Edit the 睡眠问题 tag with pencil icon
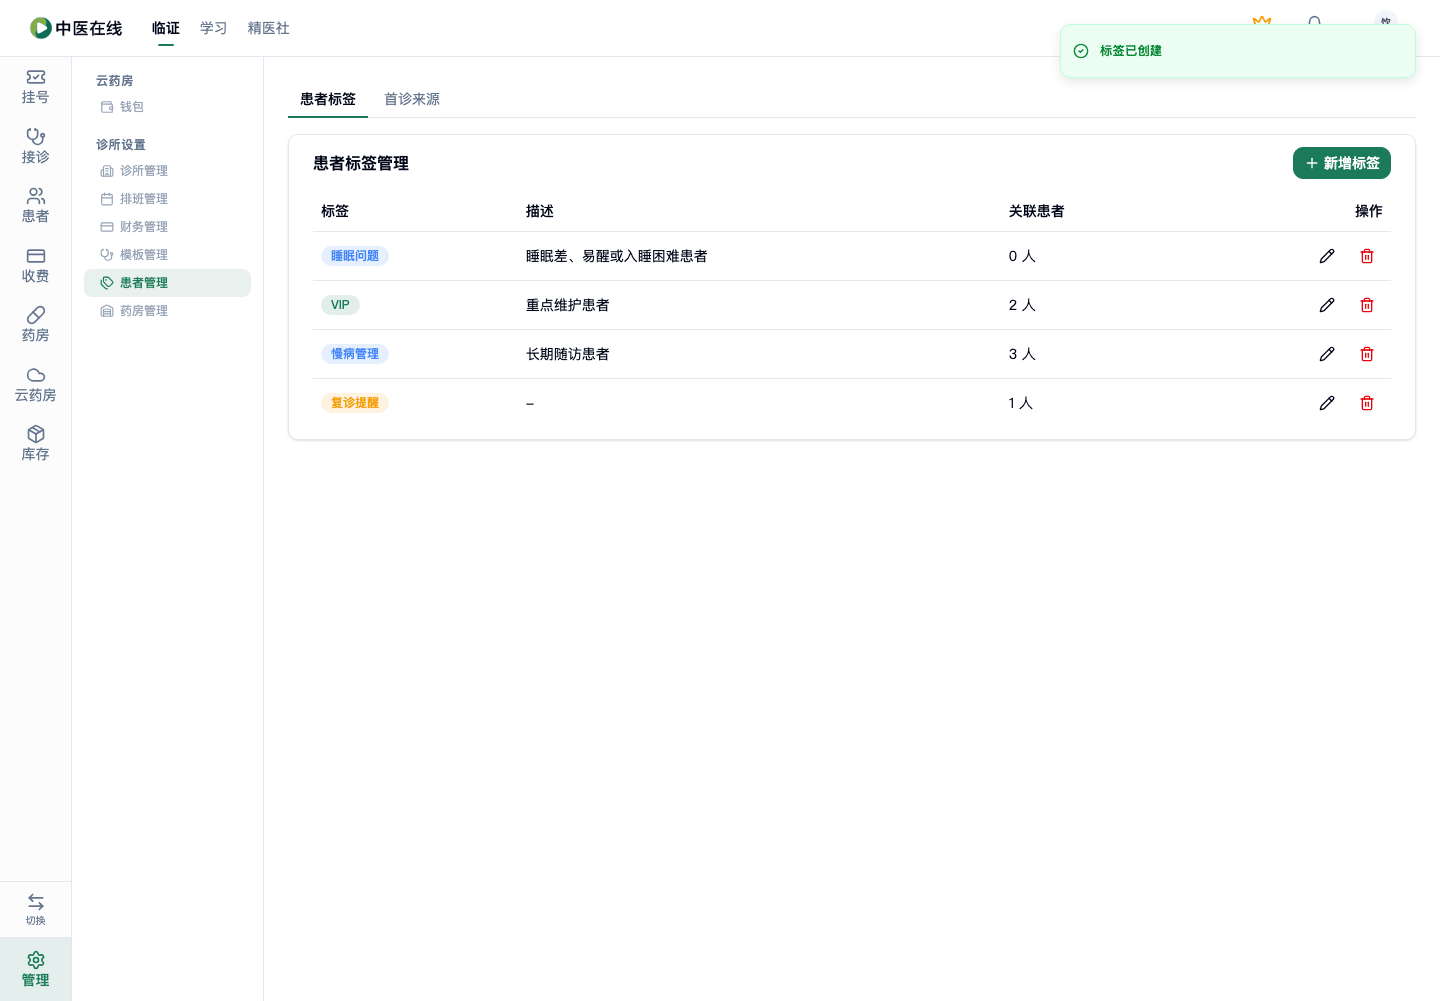The image size is (1440, 1001). pos(1327,256)
